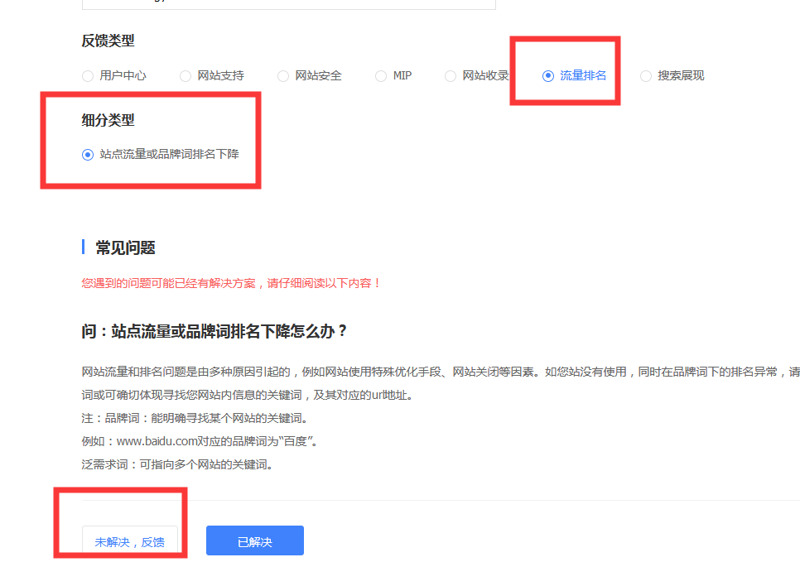The image size is (800, 562).
Task: Choose the 搜索展现 radio option
Action: [x=645, y=76]
